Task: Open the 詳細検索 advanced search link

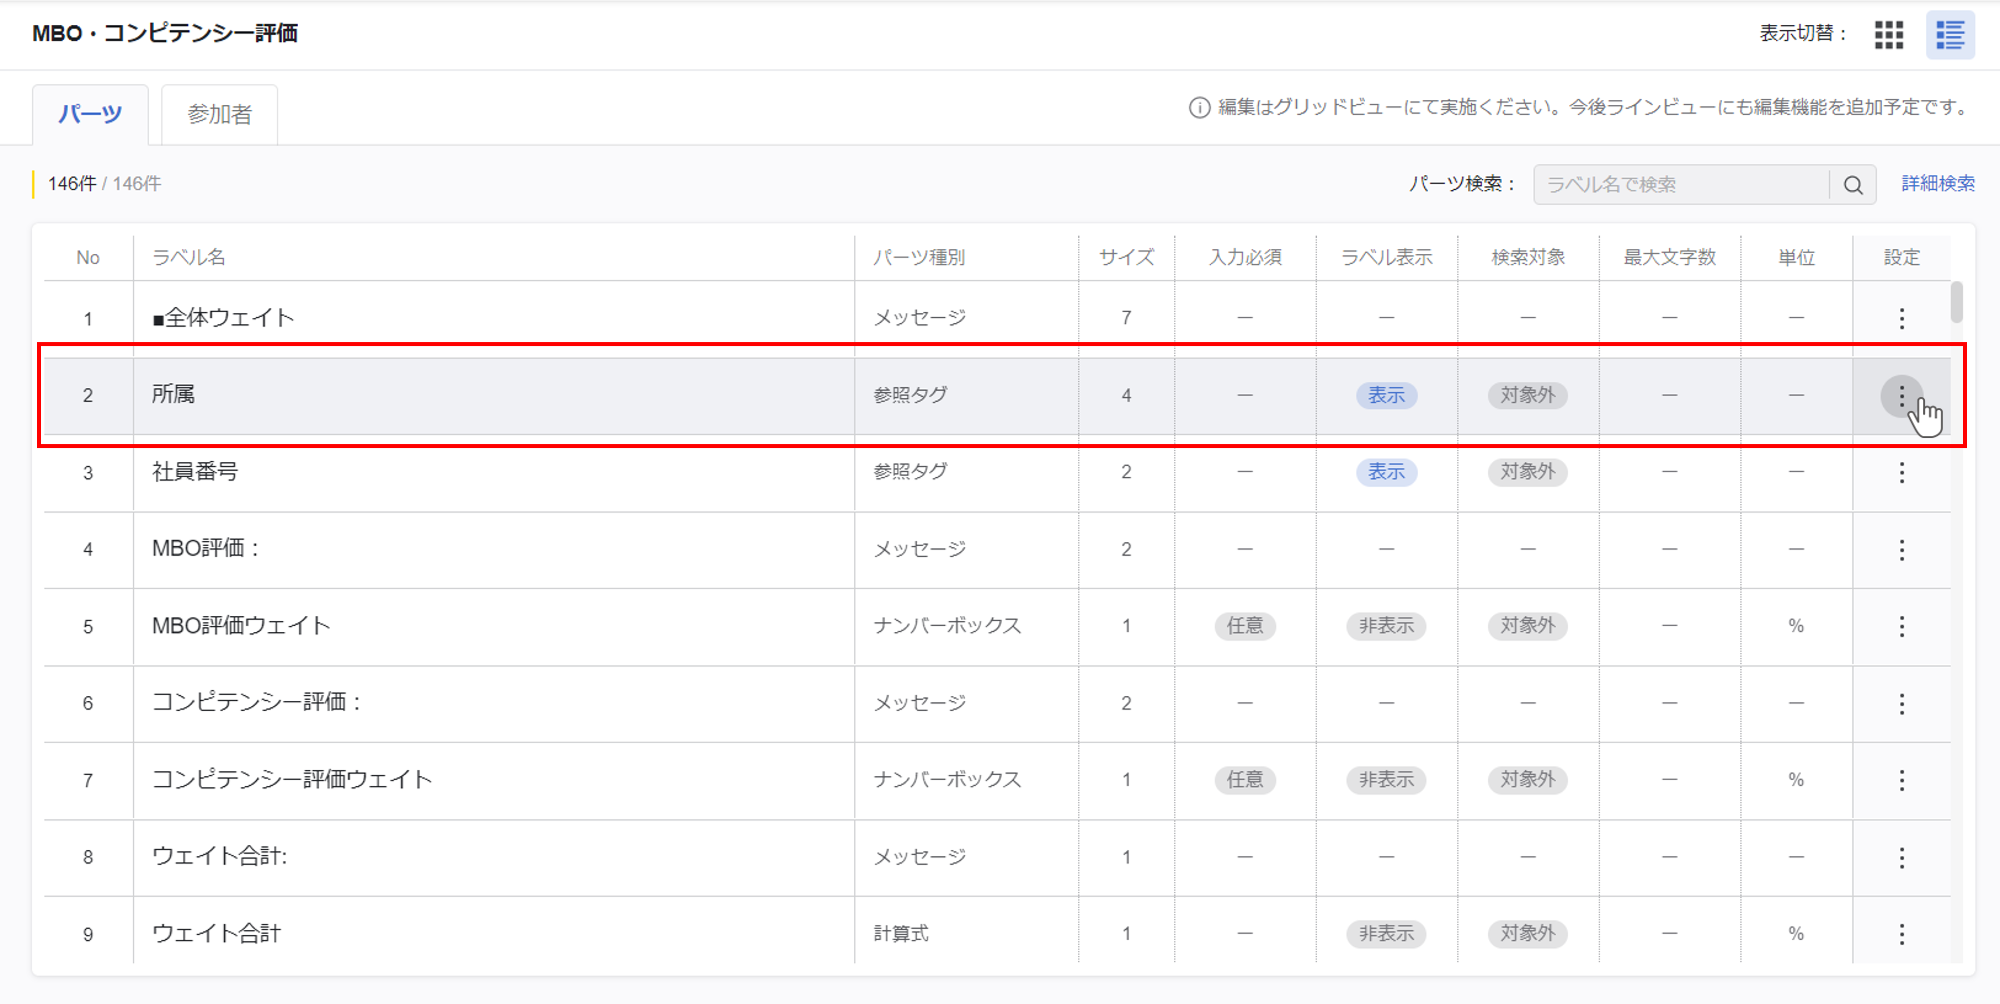Action: [1937, 184]
